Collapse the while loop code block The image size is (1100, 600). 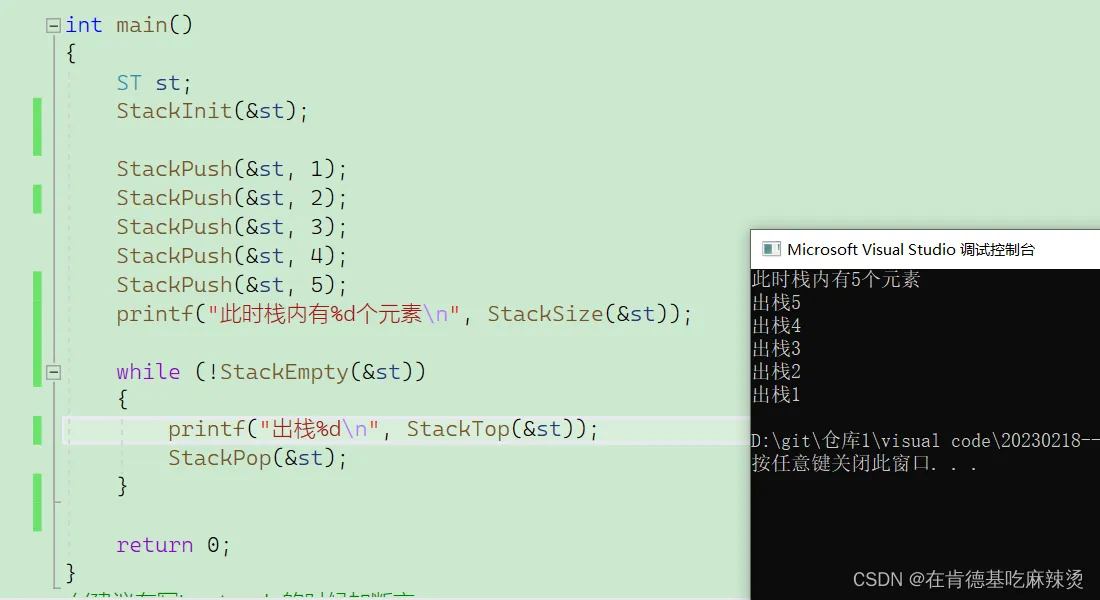[x=55, y=371]
